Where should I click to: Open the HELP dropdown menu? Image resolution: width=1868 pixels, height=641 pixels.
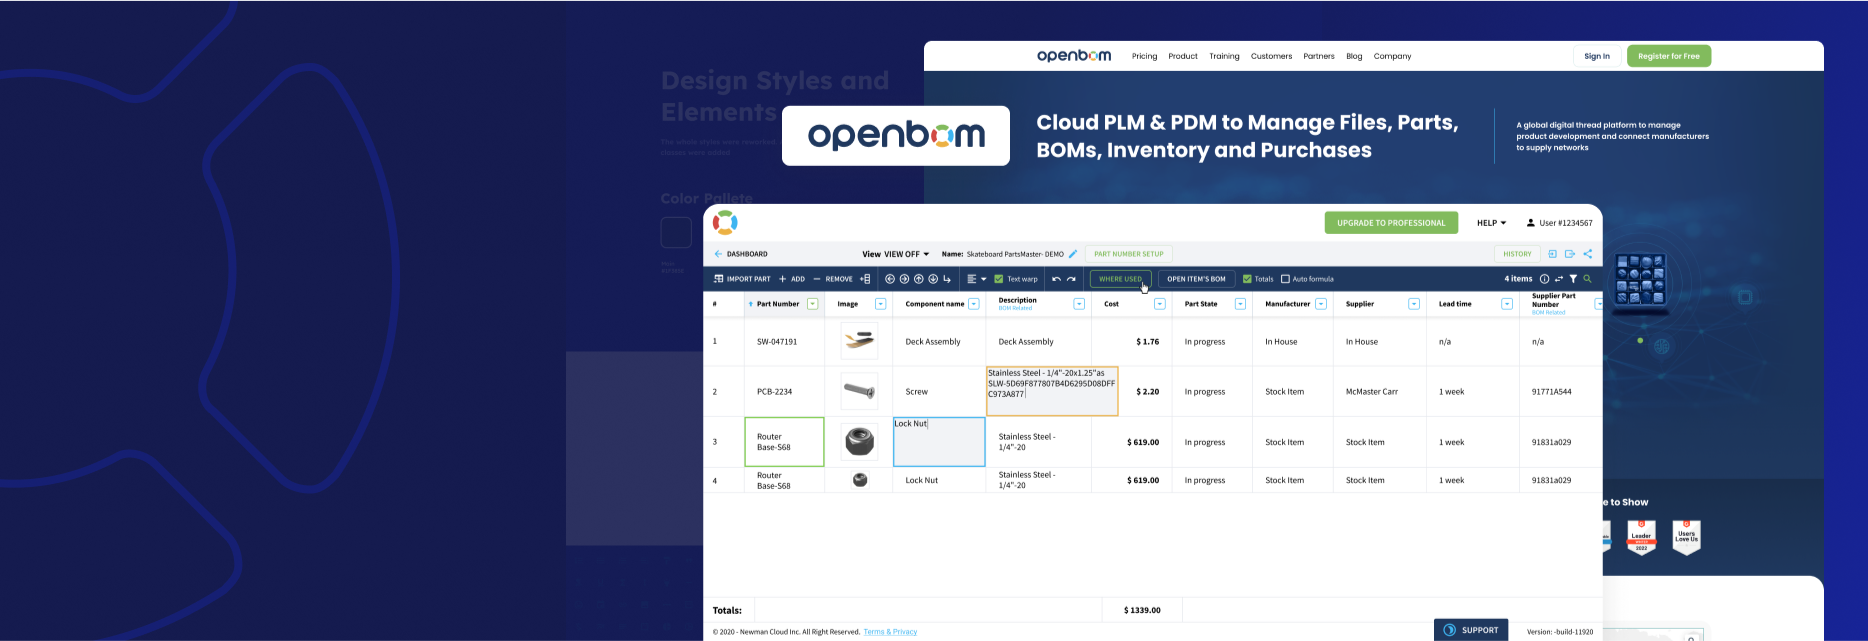(x=1492, y=223)
